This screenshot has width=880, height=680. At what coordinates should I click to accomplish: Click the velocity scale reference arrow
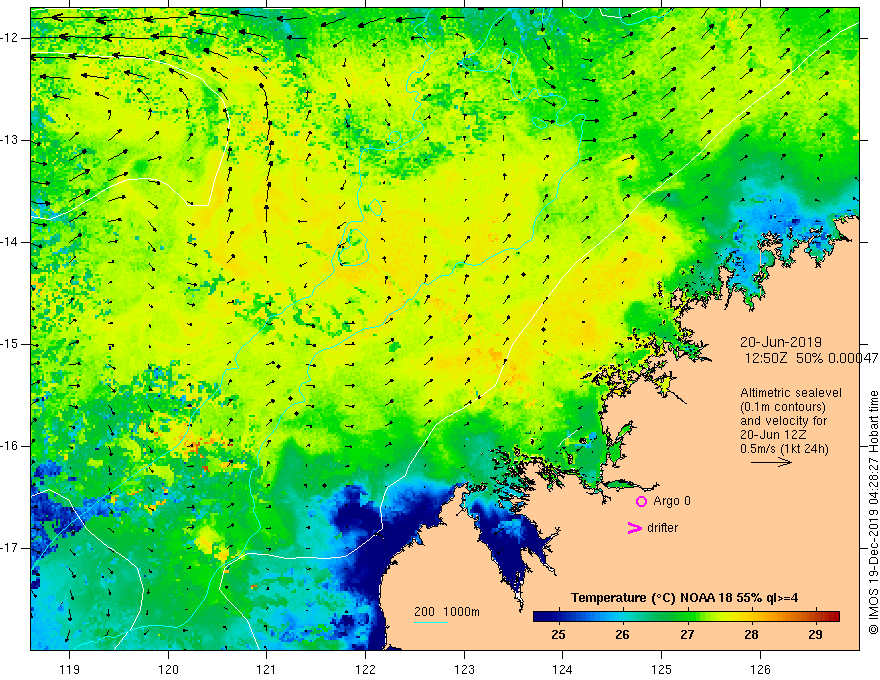coord(771,462)
